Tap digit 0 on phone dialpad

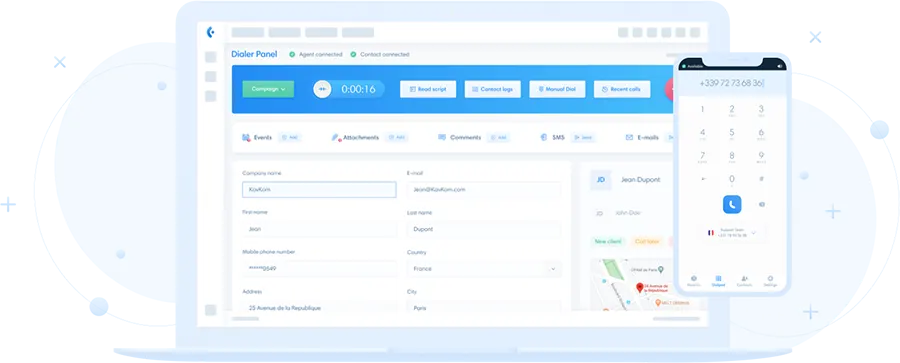732,180
